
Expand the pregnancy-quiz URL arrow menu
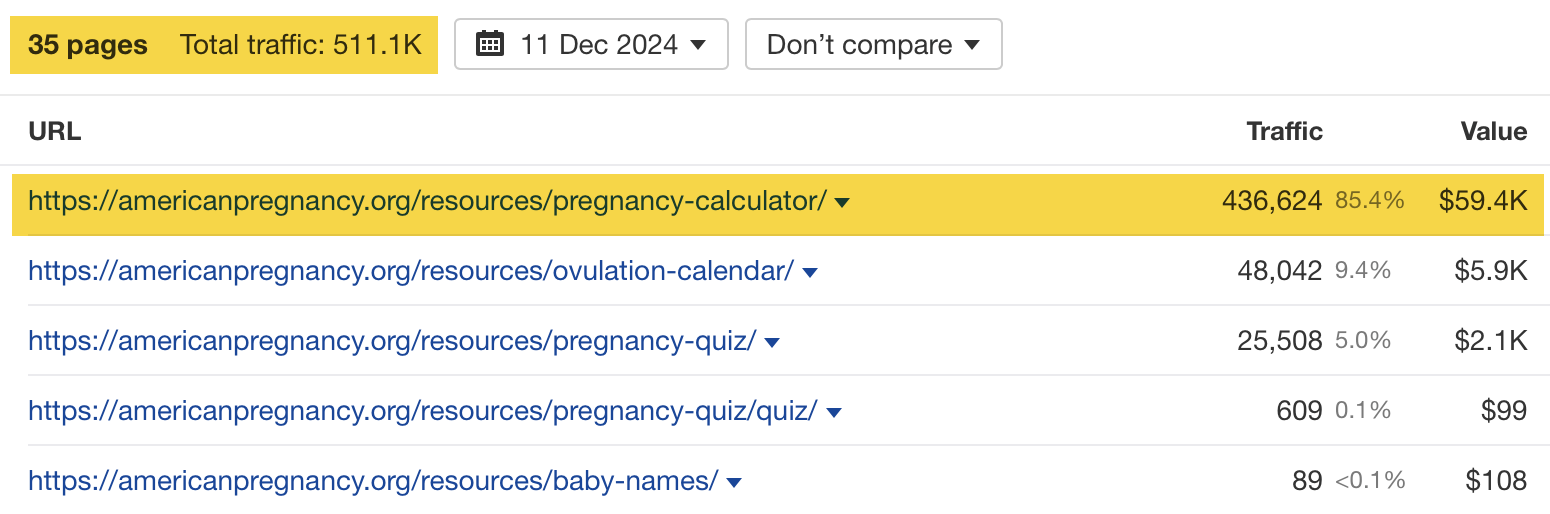772,342
